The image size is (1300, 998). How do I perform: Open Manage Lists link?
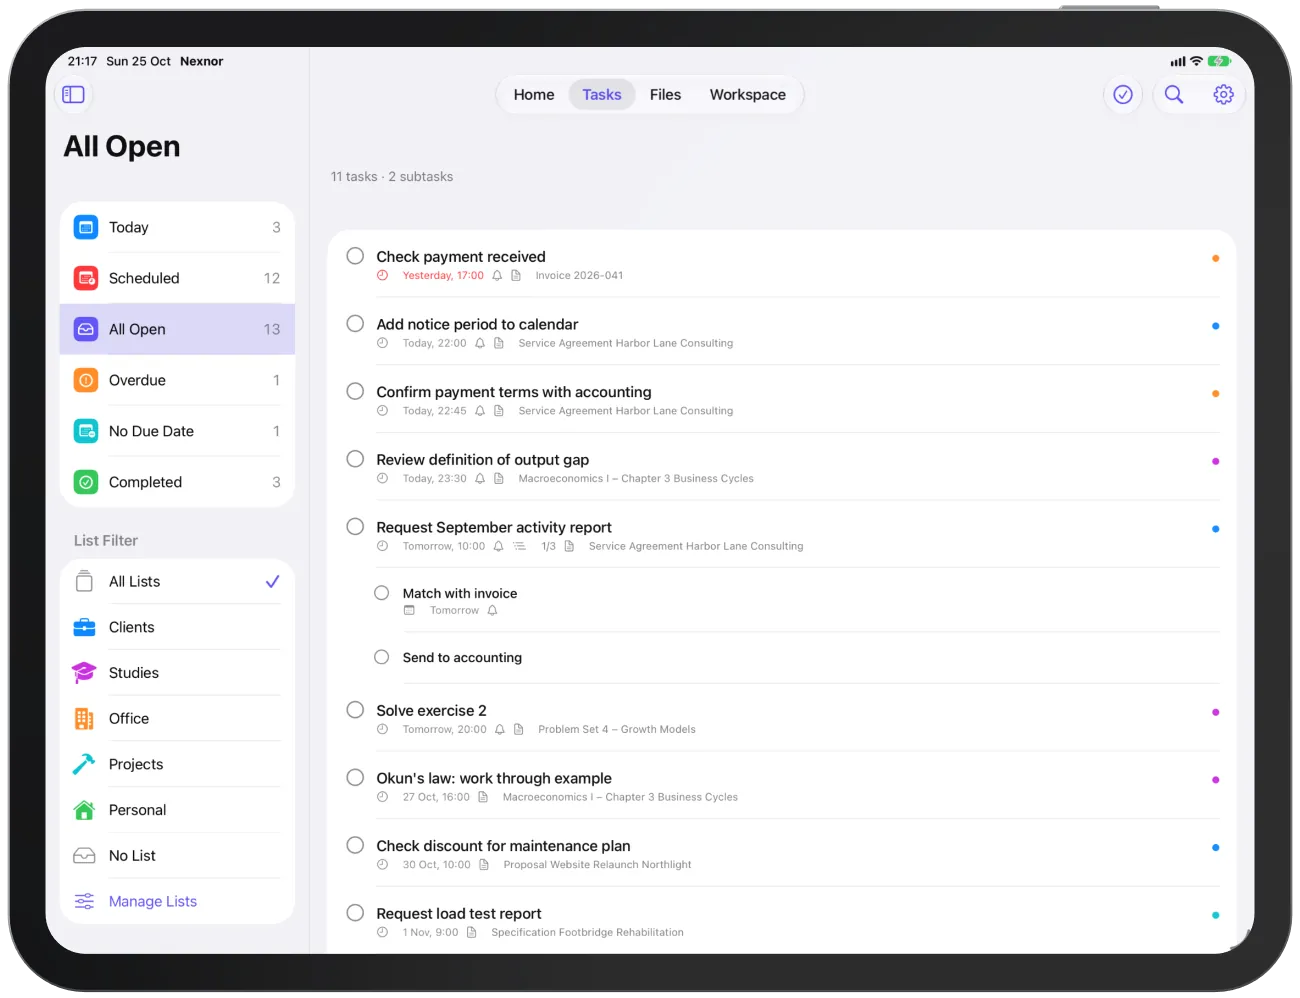point(153,901)
